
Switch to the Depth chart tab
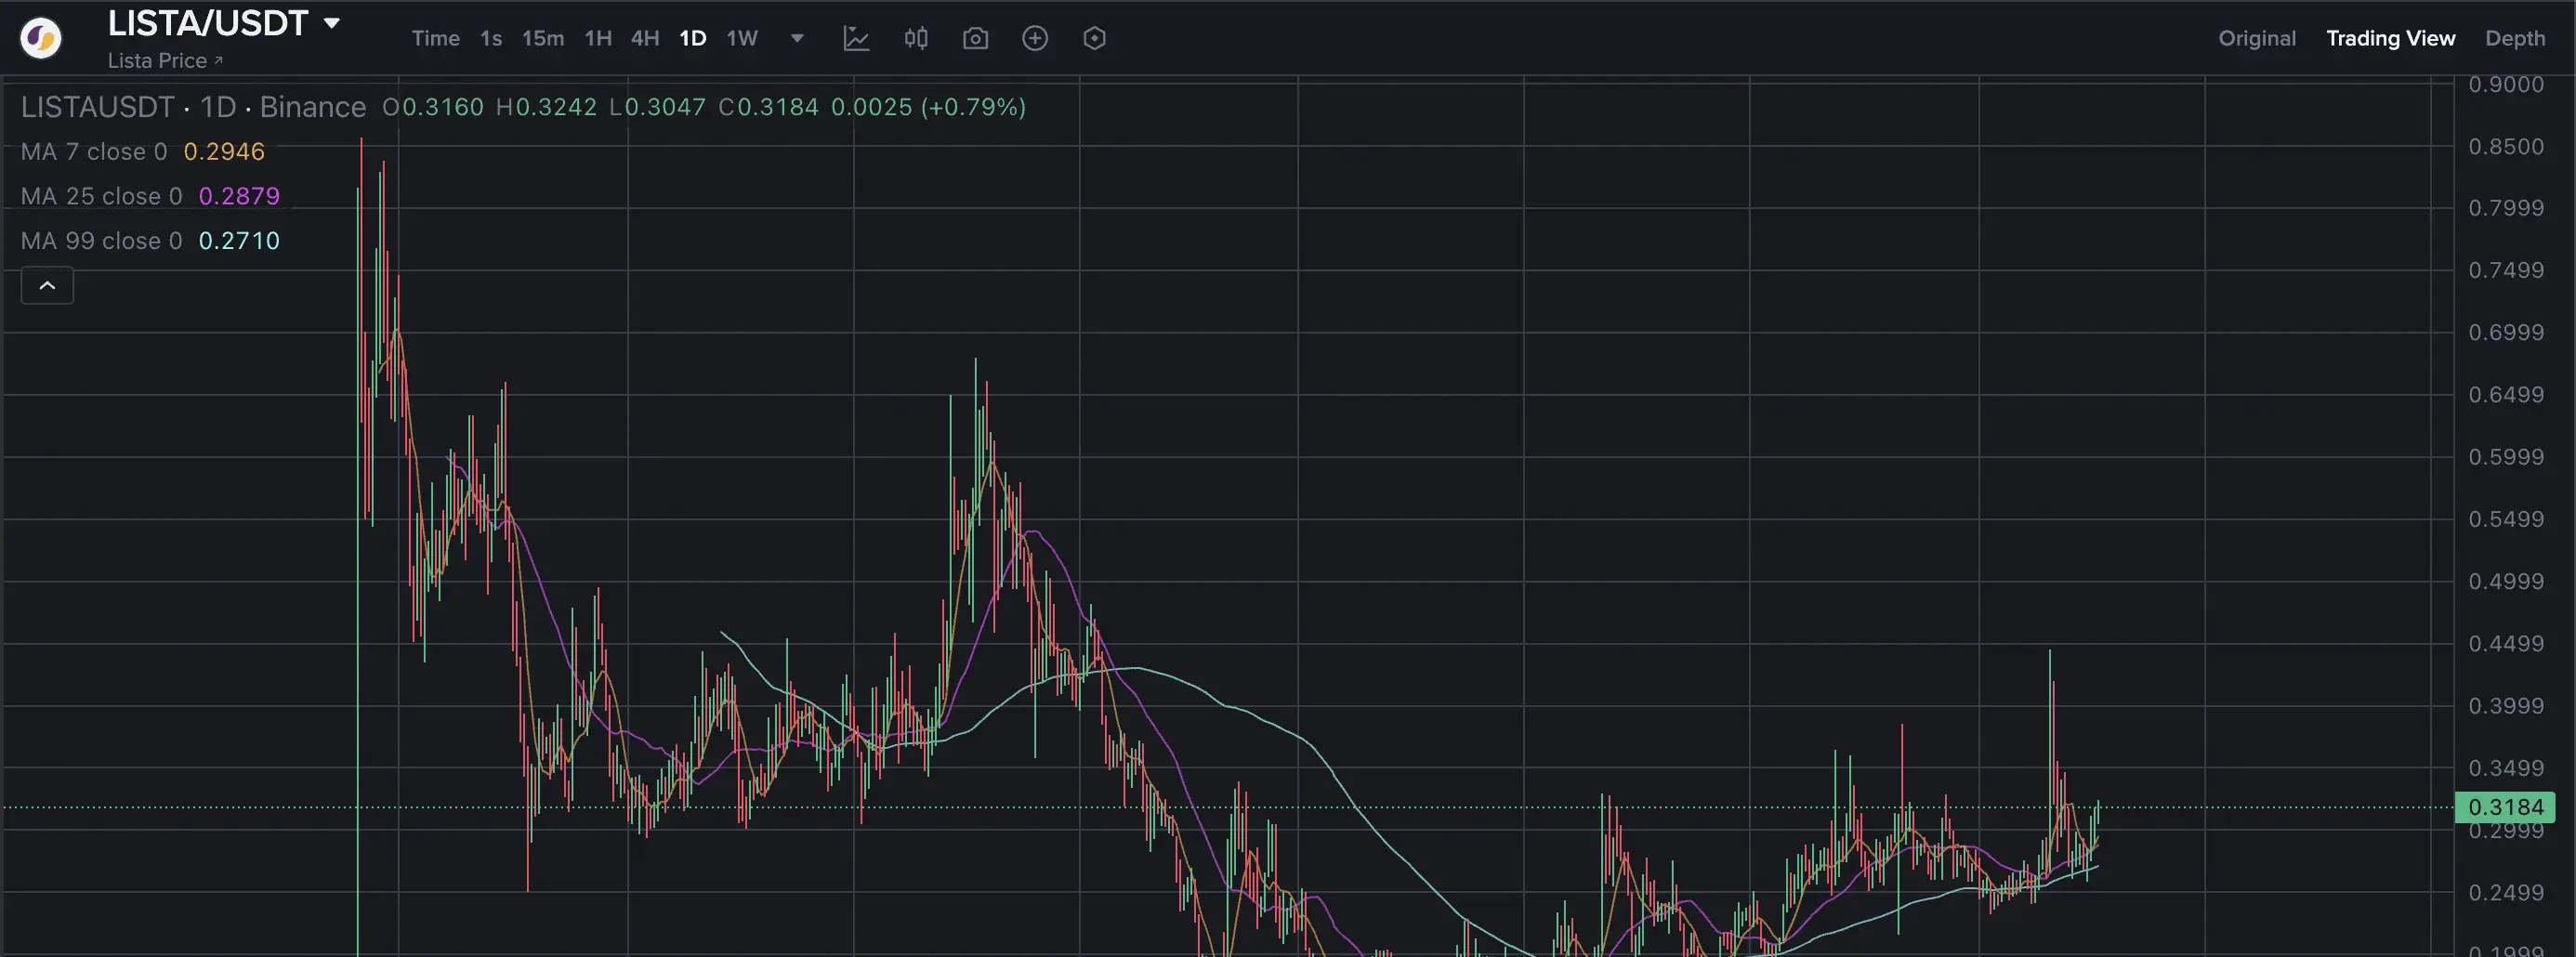[x=2515, y=38]
